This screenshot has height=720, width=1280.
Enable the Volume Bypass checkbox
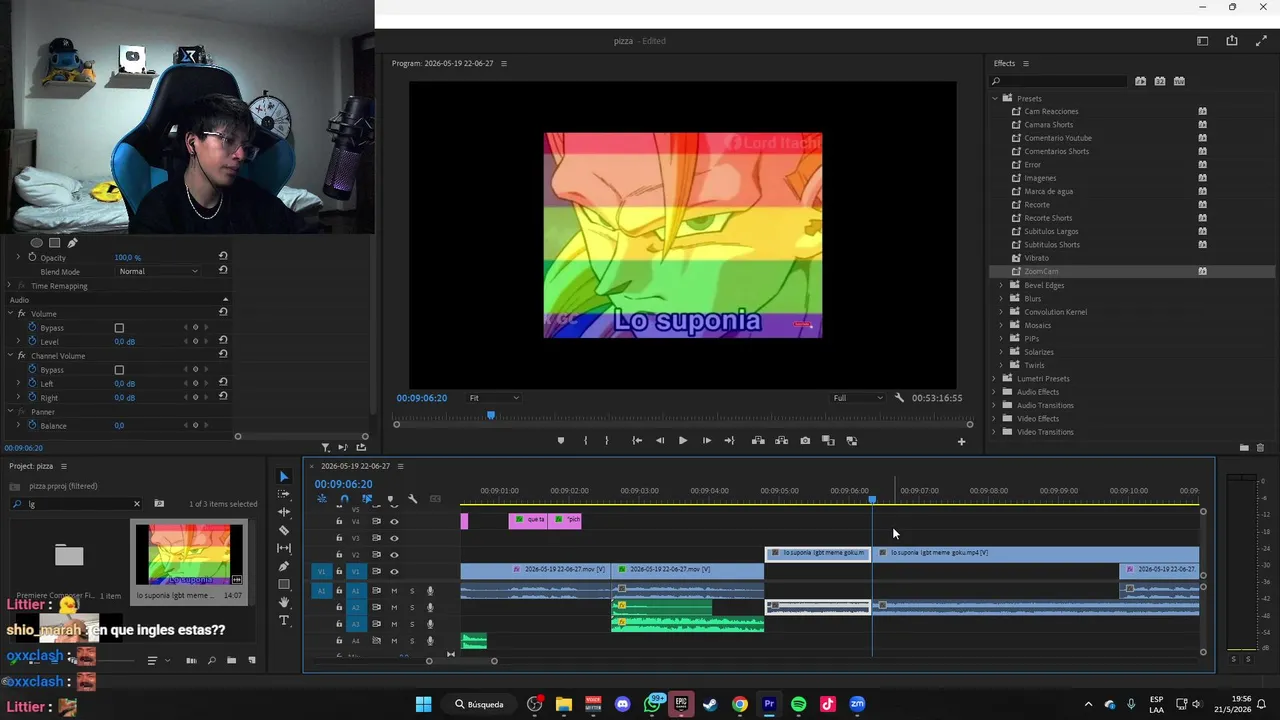[119, 328]
